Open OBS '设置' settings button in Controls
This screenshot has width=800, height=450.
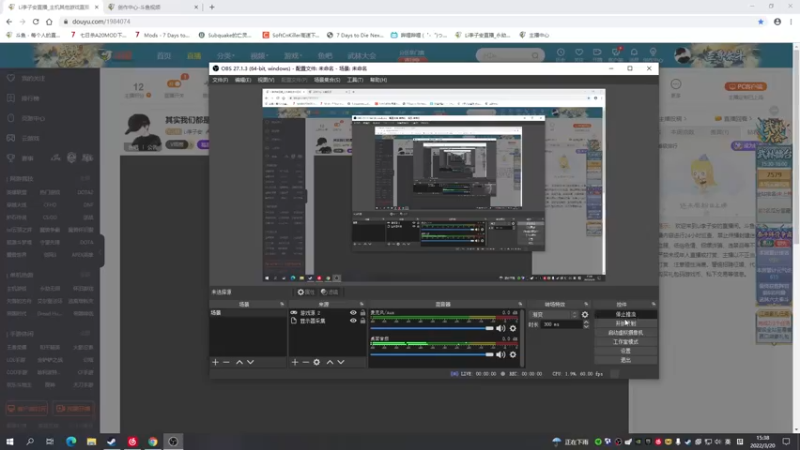click(x=626, y=351)
